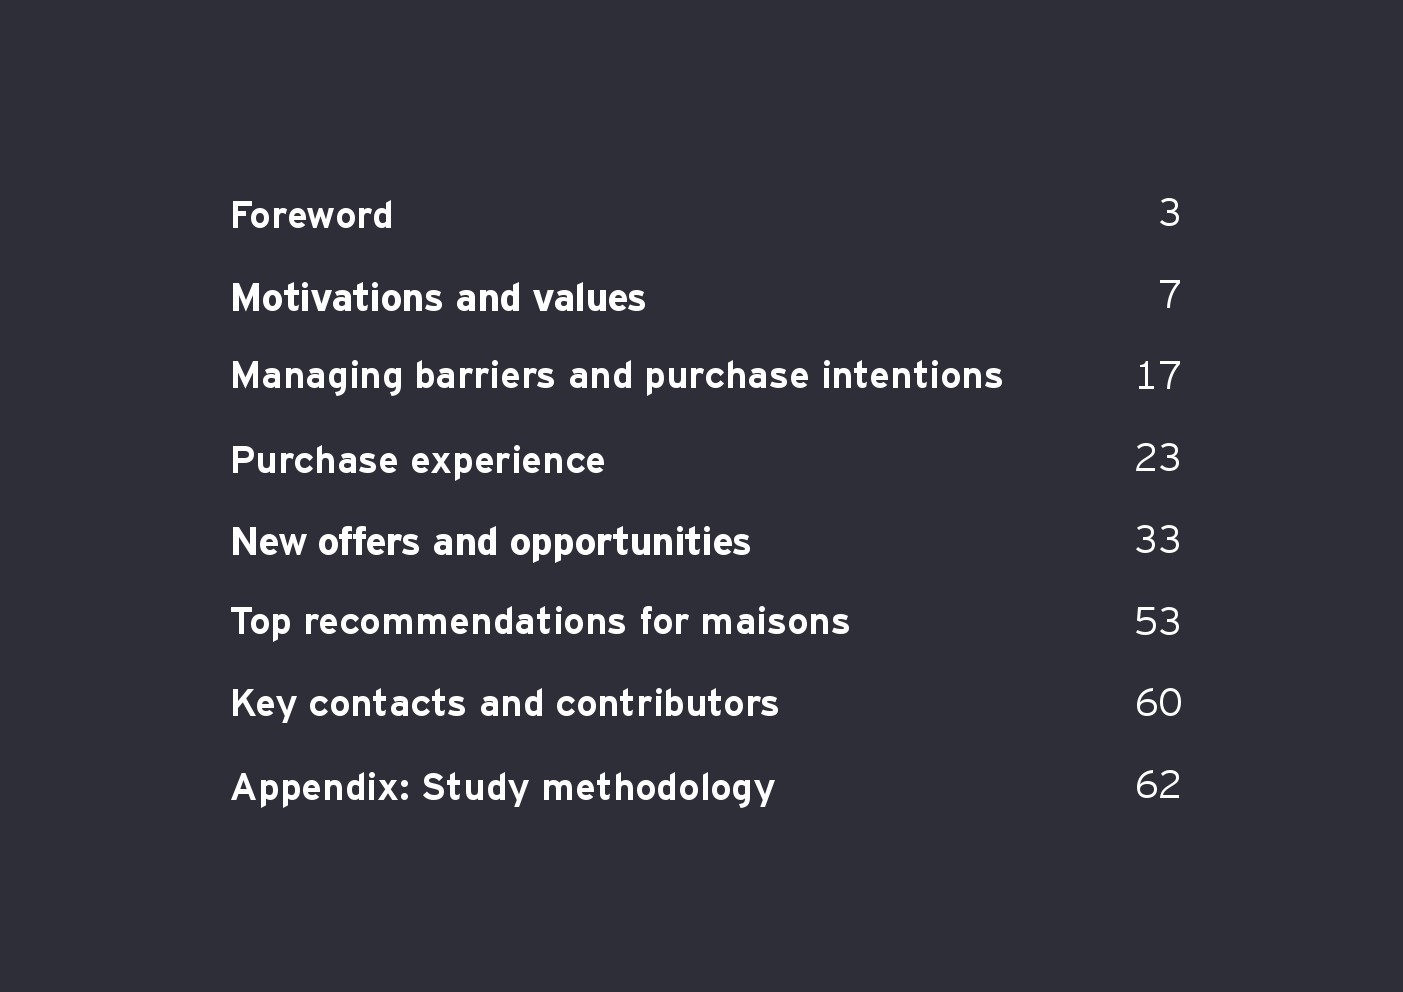Select New offers and opportunities entry
Viewport: 1403px width, 992px height.
click(x=490, y=542)
